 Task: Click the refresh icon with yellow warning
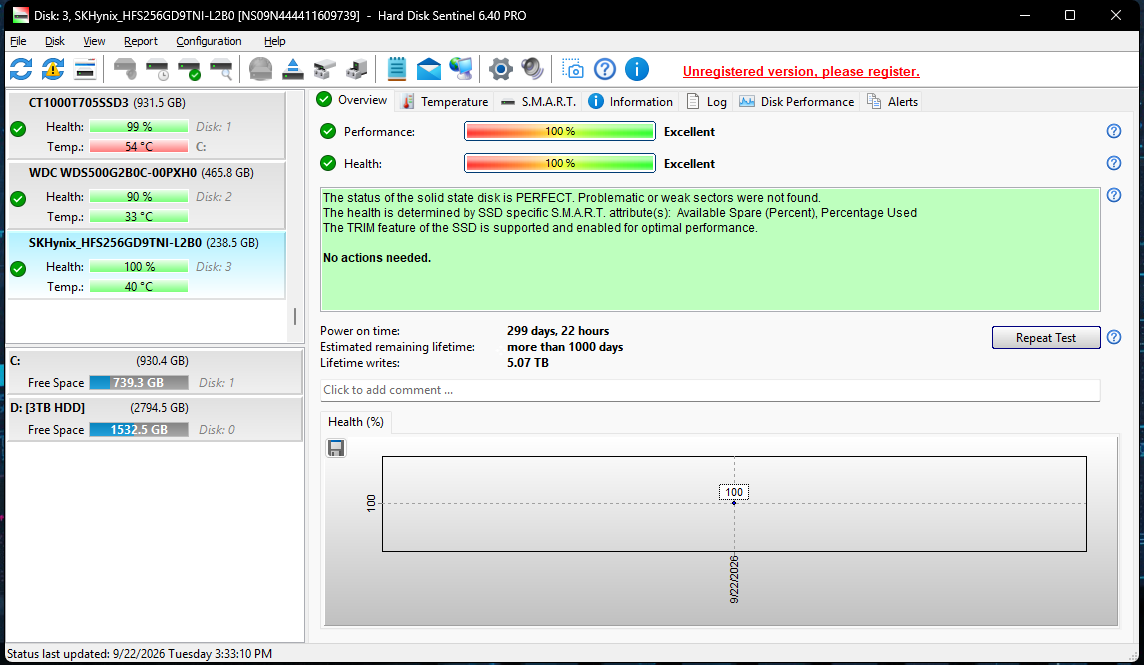coord(53,69)
